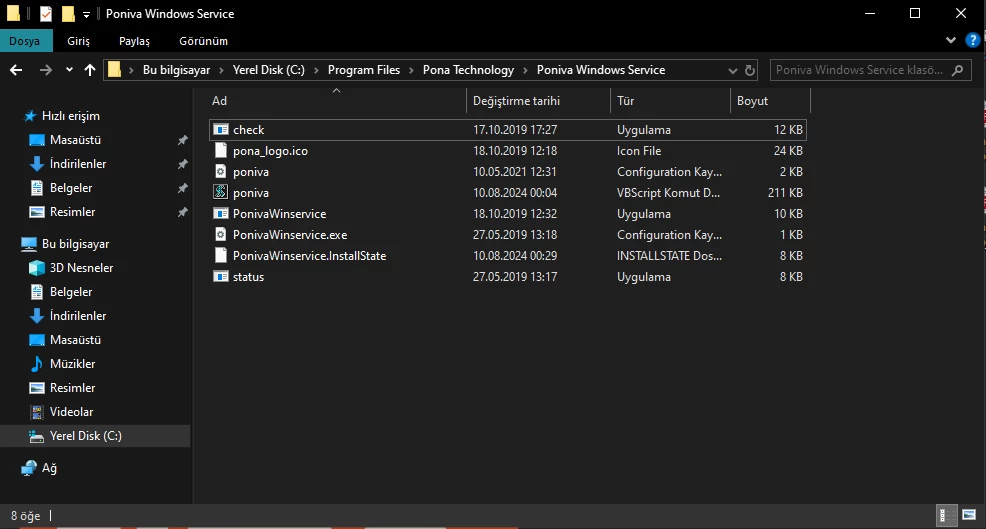Sort files by Tür column

pos(670,101)
